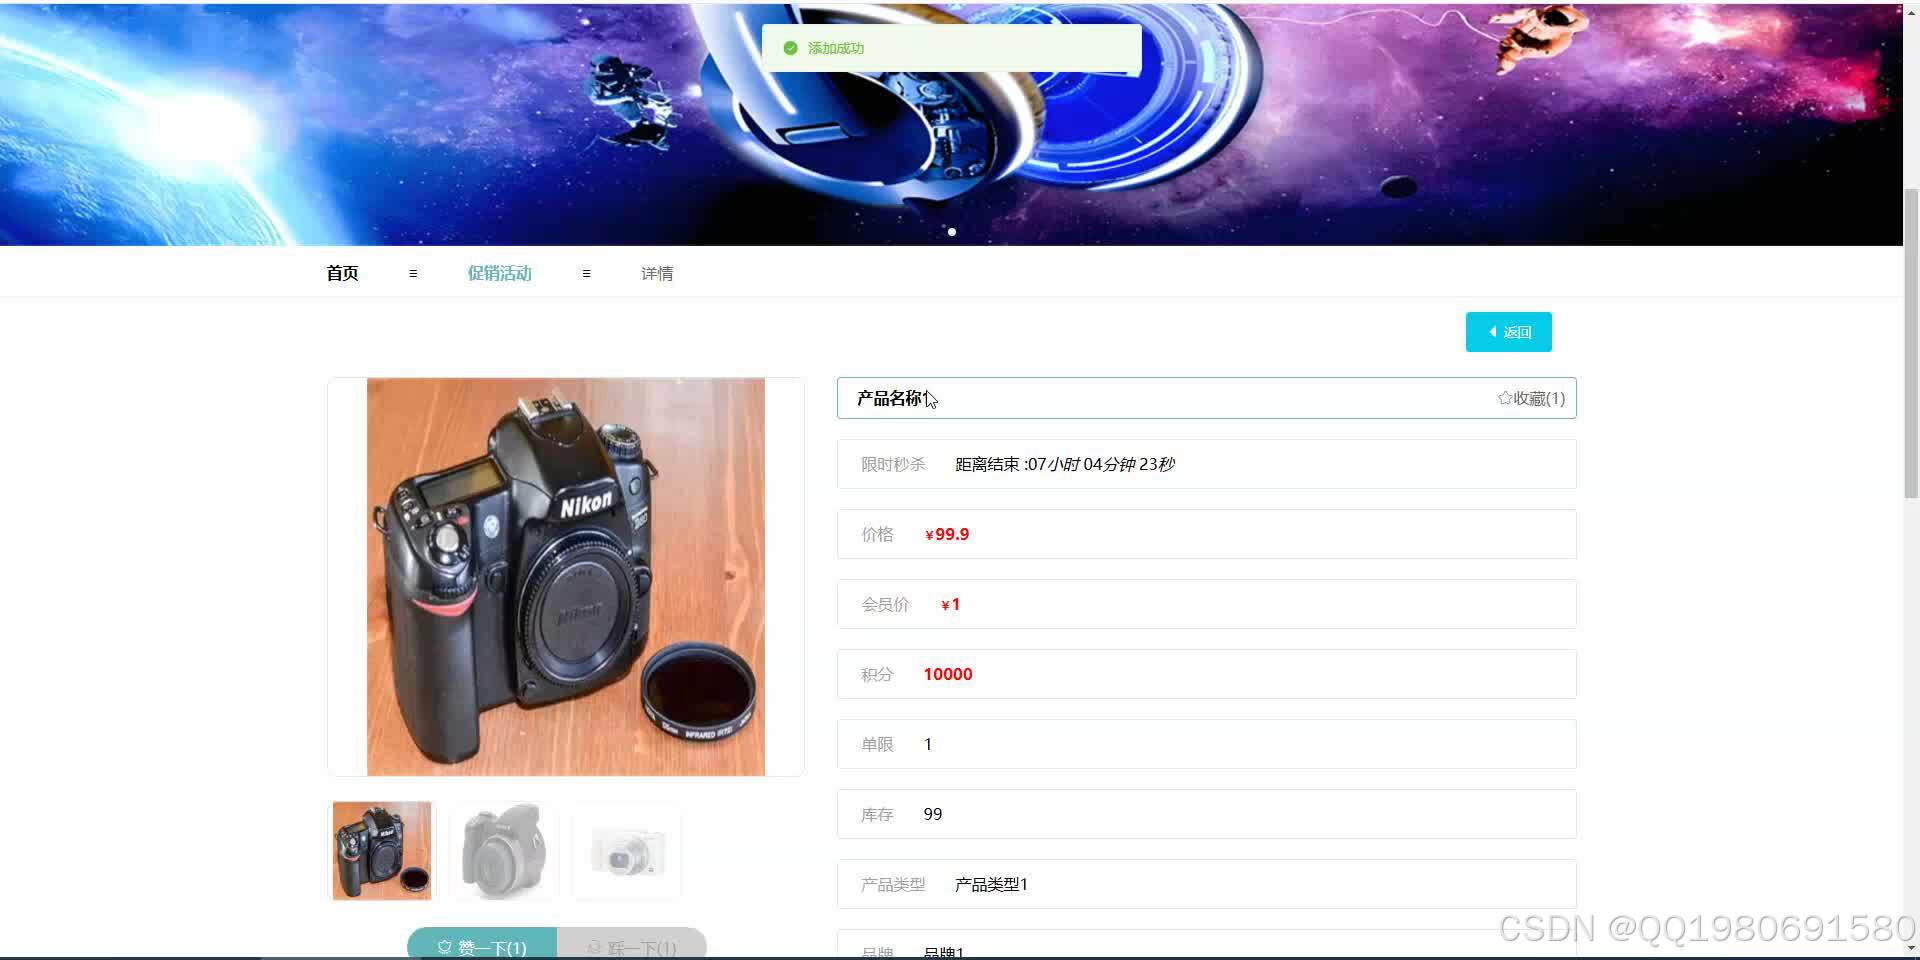Click the green checkmark in the 添加成功 notification
This screenshot has width=1920, height=960.
click(790, 47)
